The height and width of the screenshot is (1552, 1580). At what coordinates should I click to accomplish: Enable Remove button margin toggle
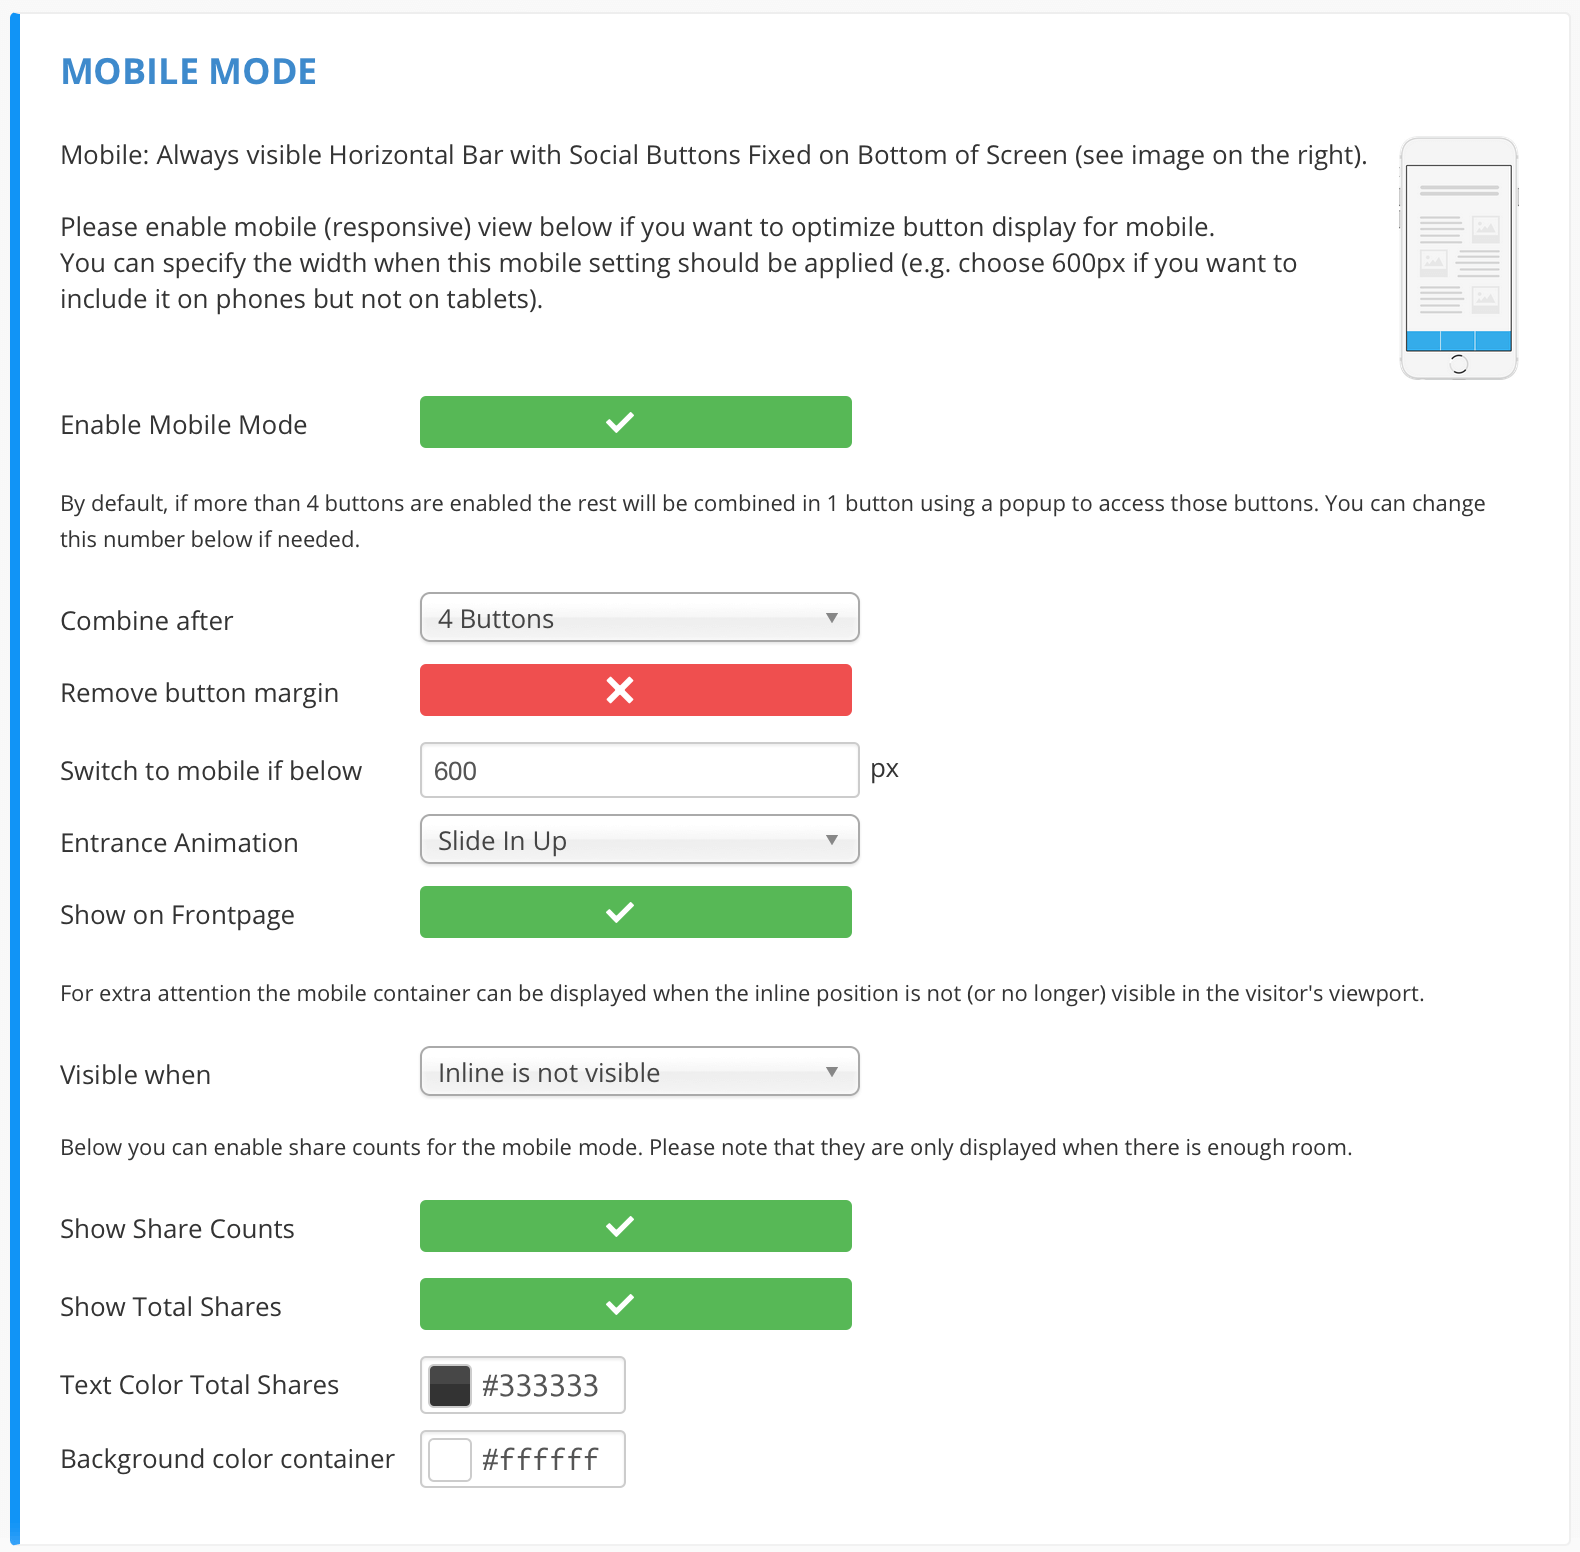pyautogui.click(x=635, y=690)
